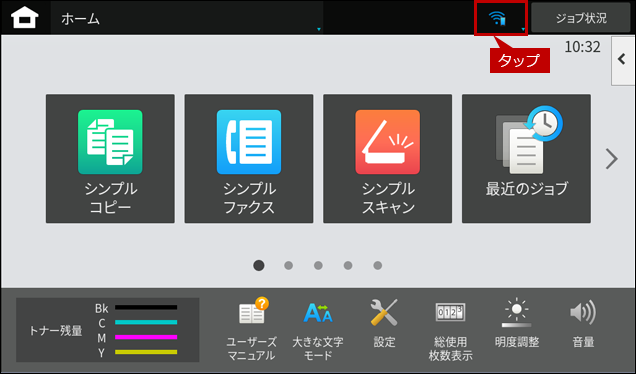Select the third page indicator dot
636x374 pixels.
tap(318, 265)
